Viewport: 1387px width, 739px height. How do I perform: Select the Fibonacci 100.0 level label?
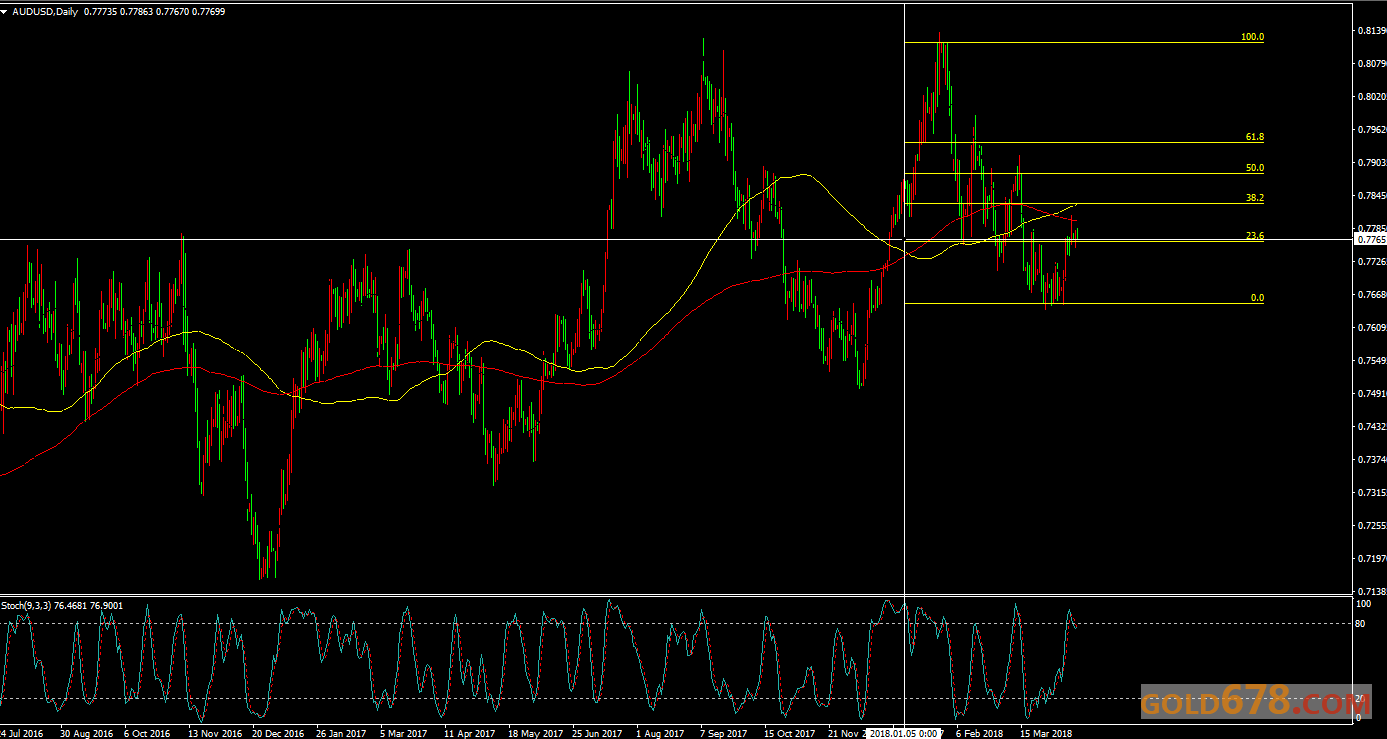click(1252, 37)
